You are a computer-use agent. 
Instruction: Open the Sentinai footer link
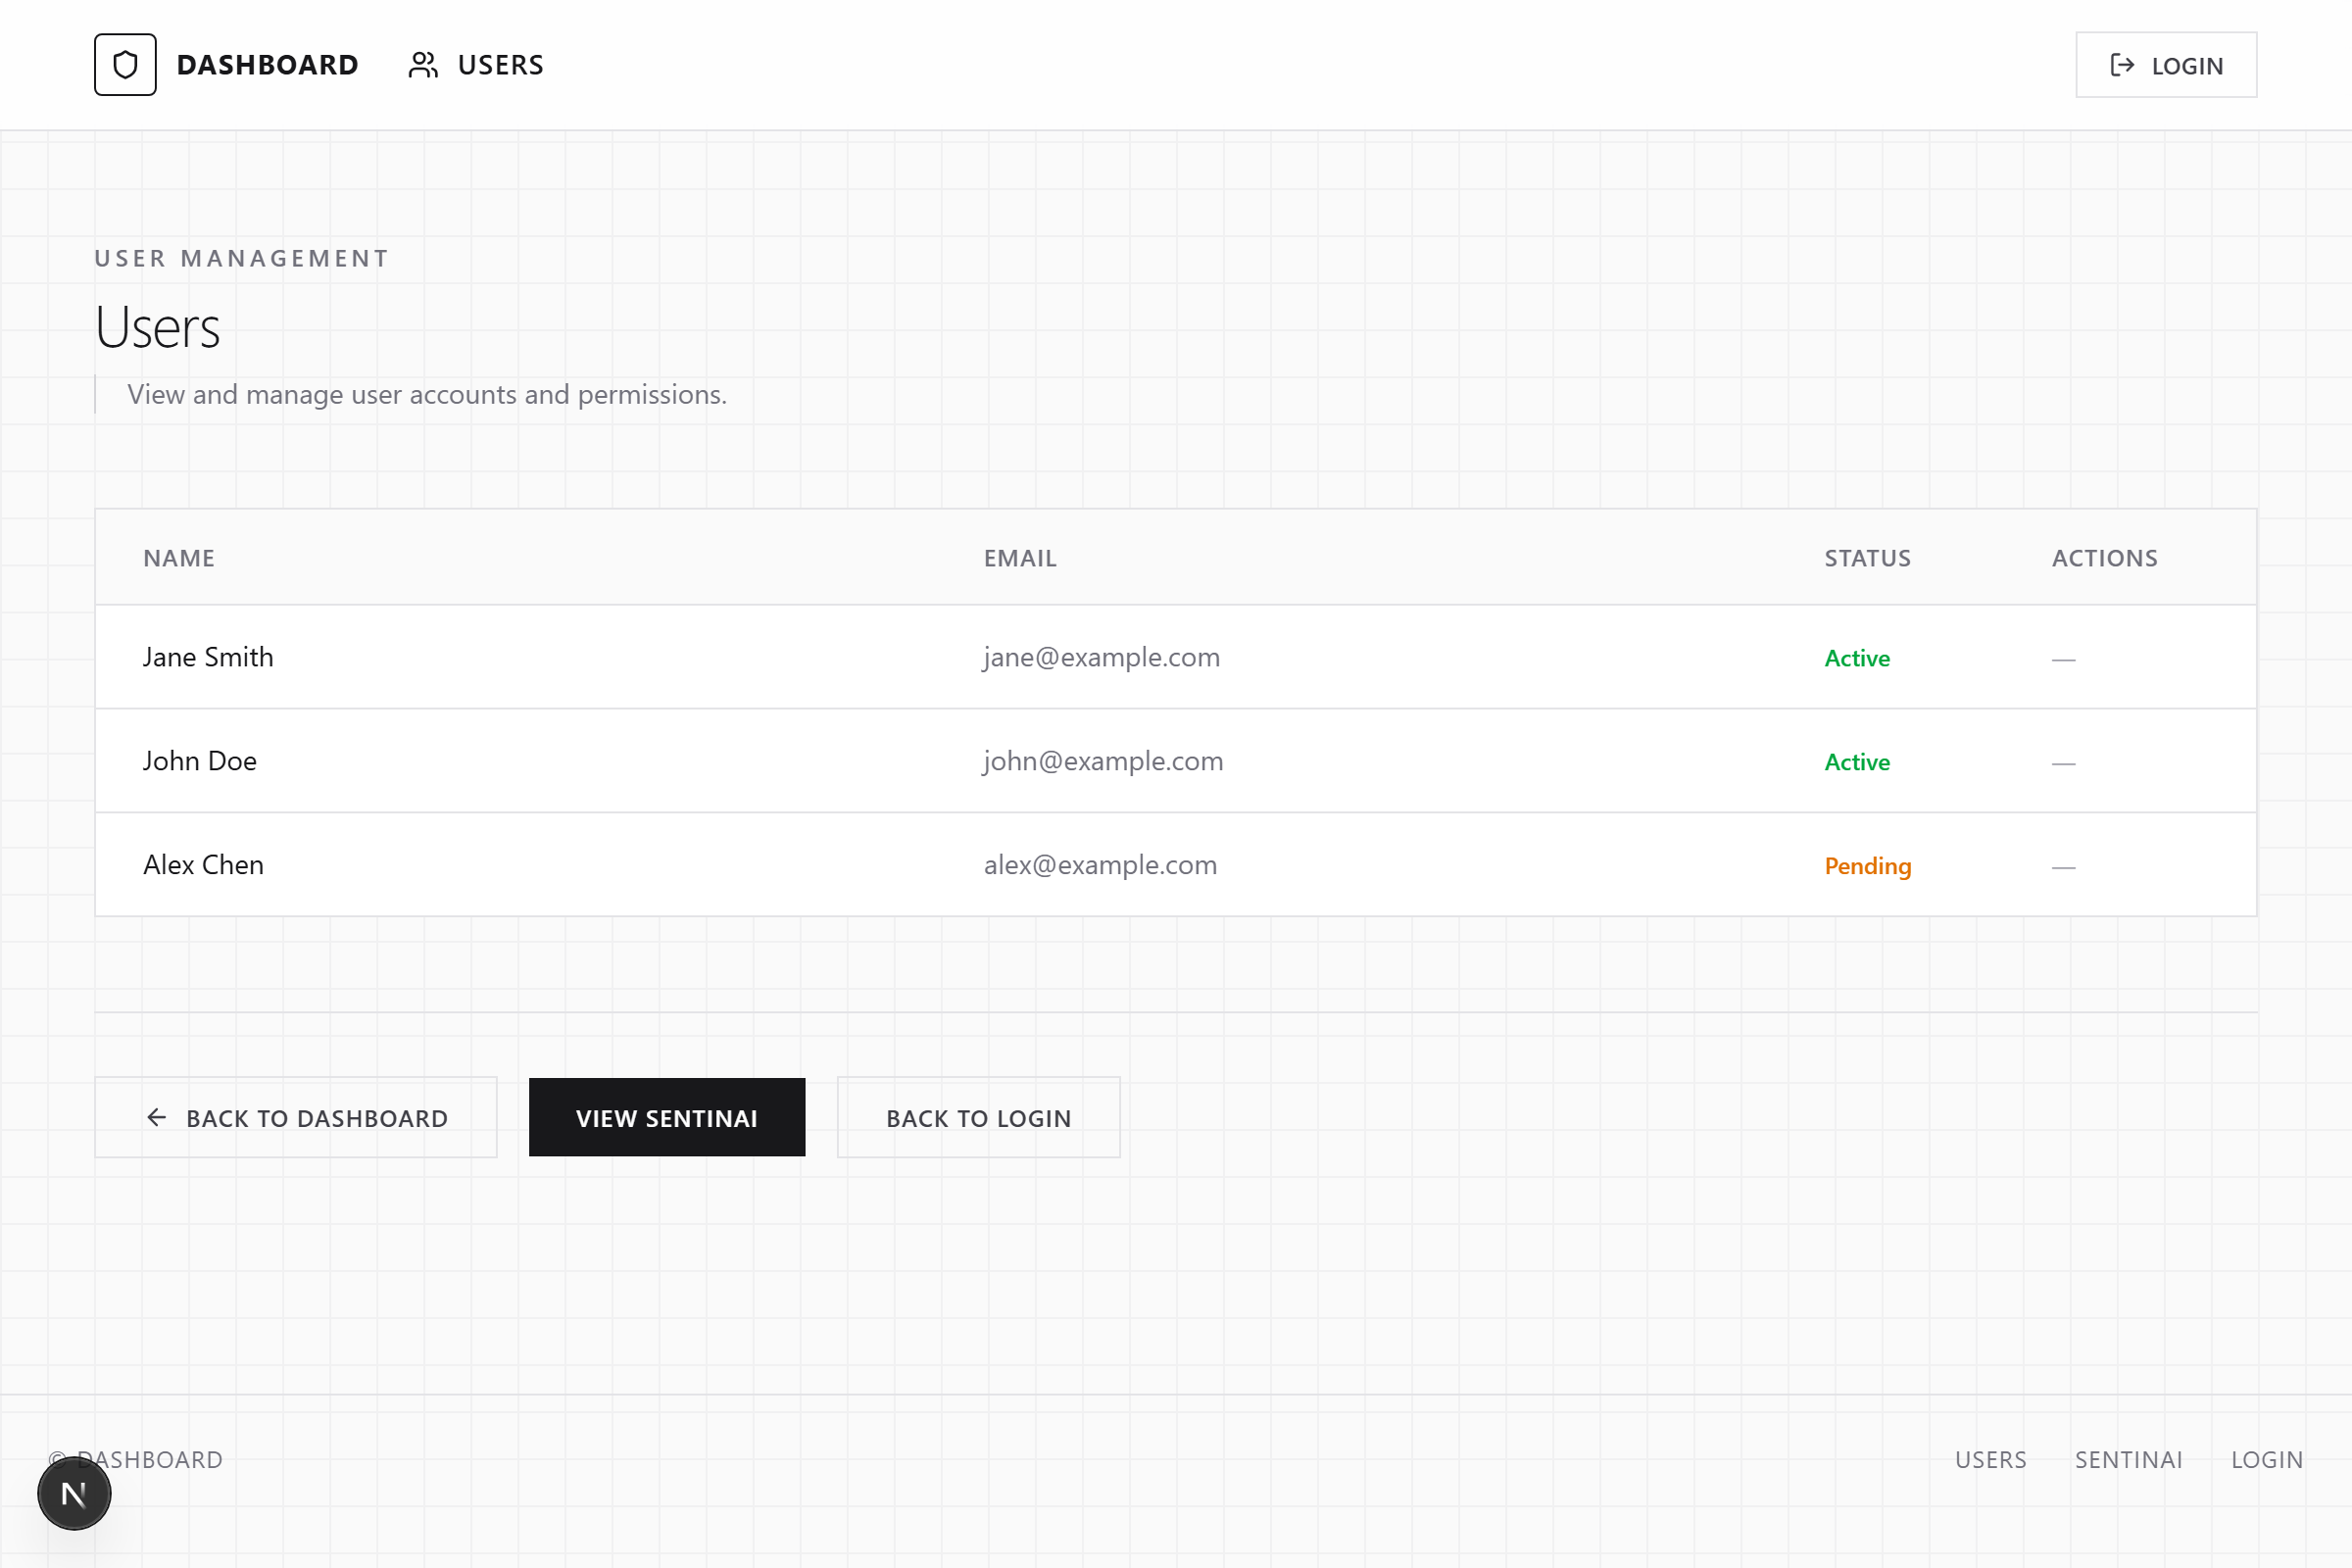tap(2128, 1459)
